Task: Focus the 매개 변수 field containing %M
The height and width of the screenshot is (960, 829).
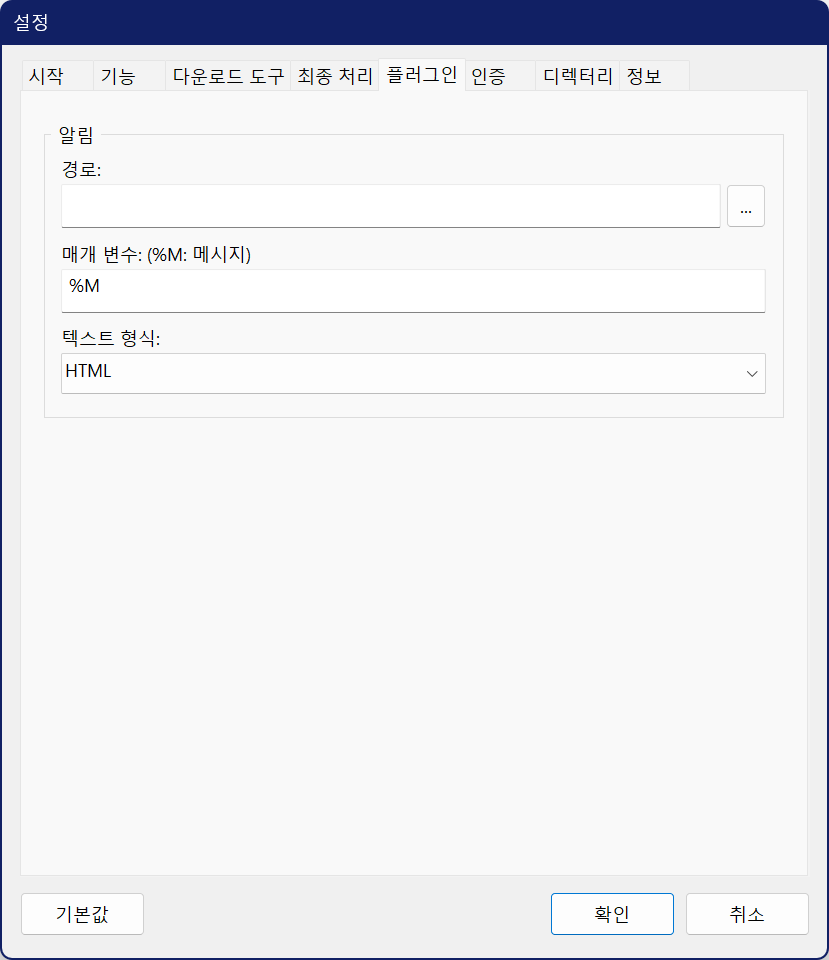Action: [x=413, y=291]
